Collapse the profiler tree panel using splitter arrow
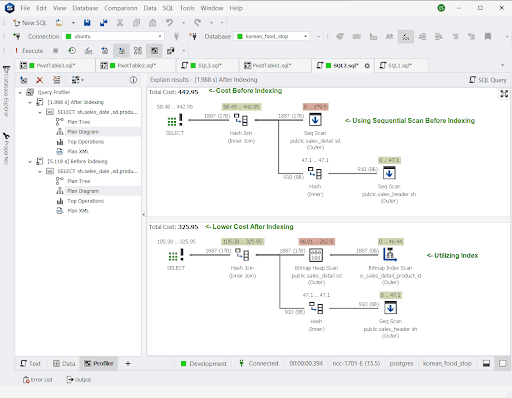The image size is (512, 398). 144,214
